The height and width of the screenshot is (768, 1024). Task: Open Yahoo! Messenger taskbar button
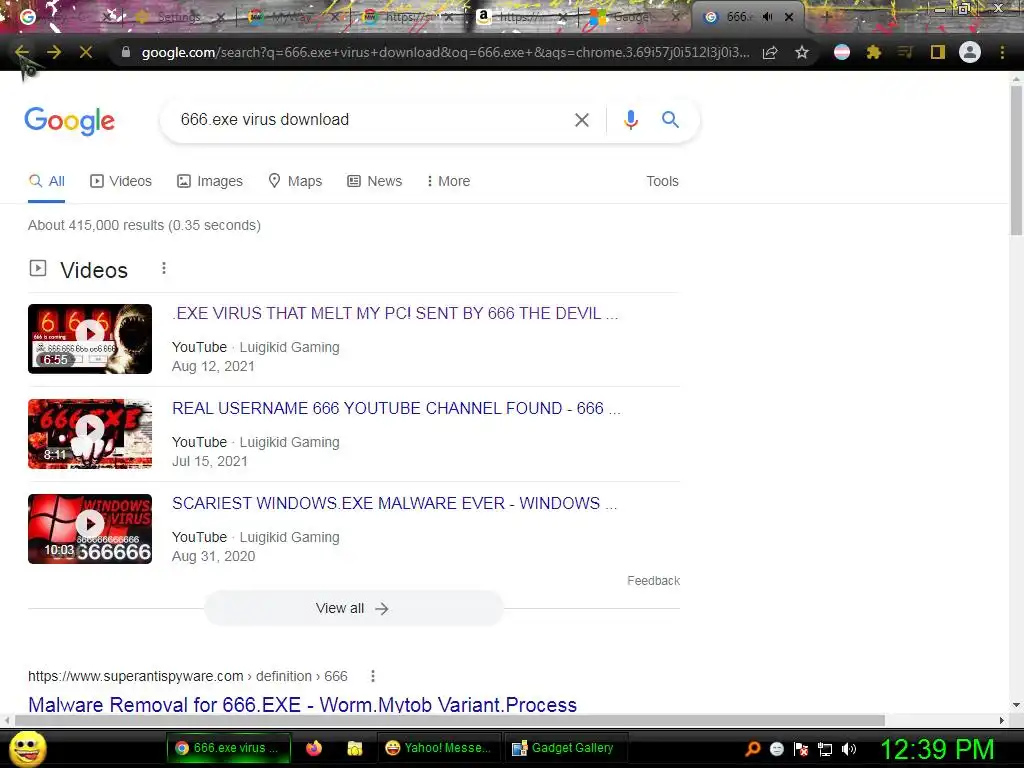(438, 748)
